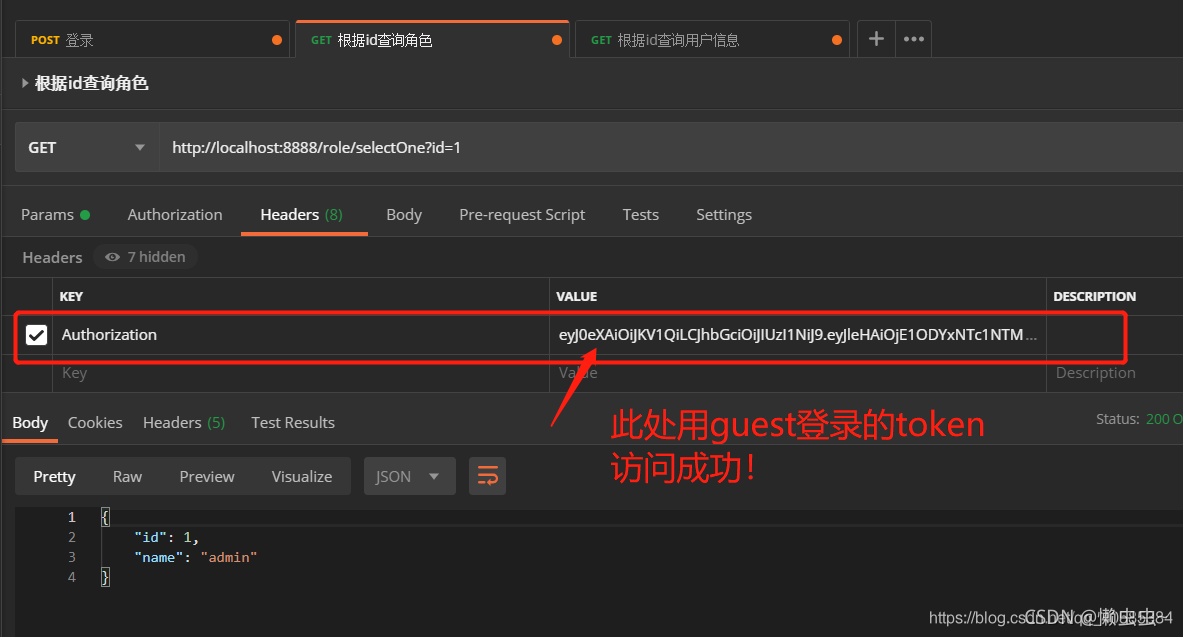
Task: Click the line-wrap icon beside the JSON dropdown
Action: pyautogui.click(x=487, y=476)
